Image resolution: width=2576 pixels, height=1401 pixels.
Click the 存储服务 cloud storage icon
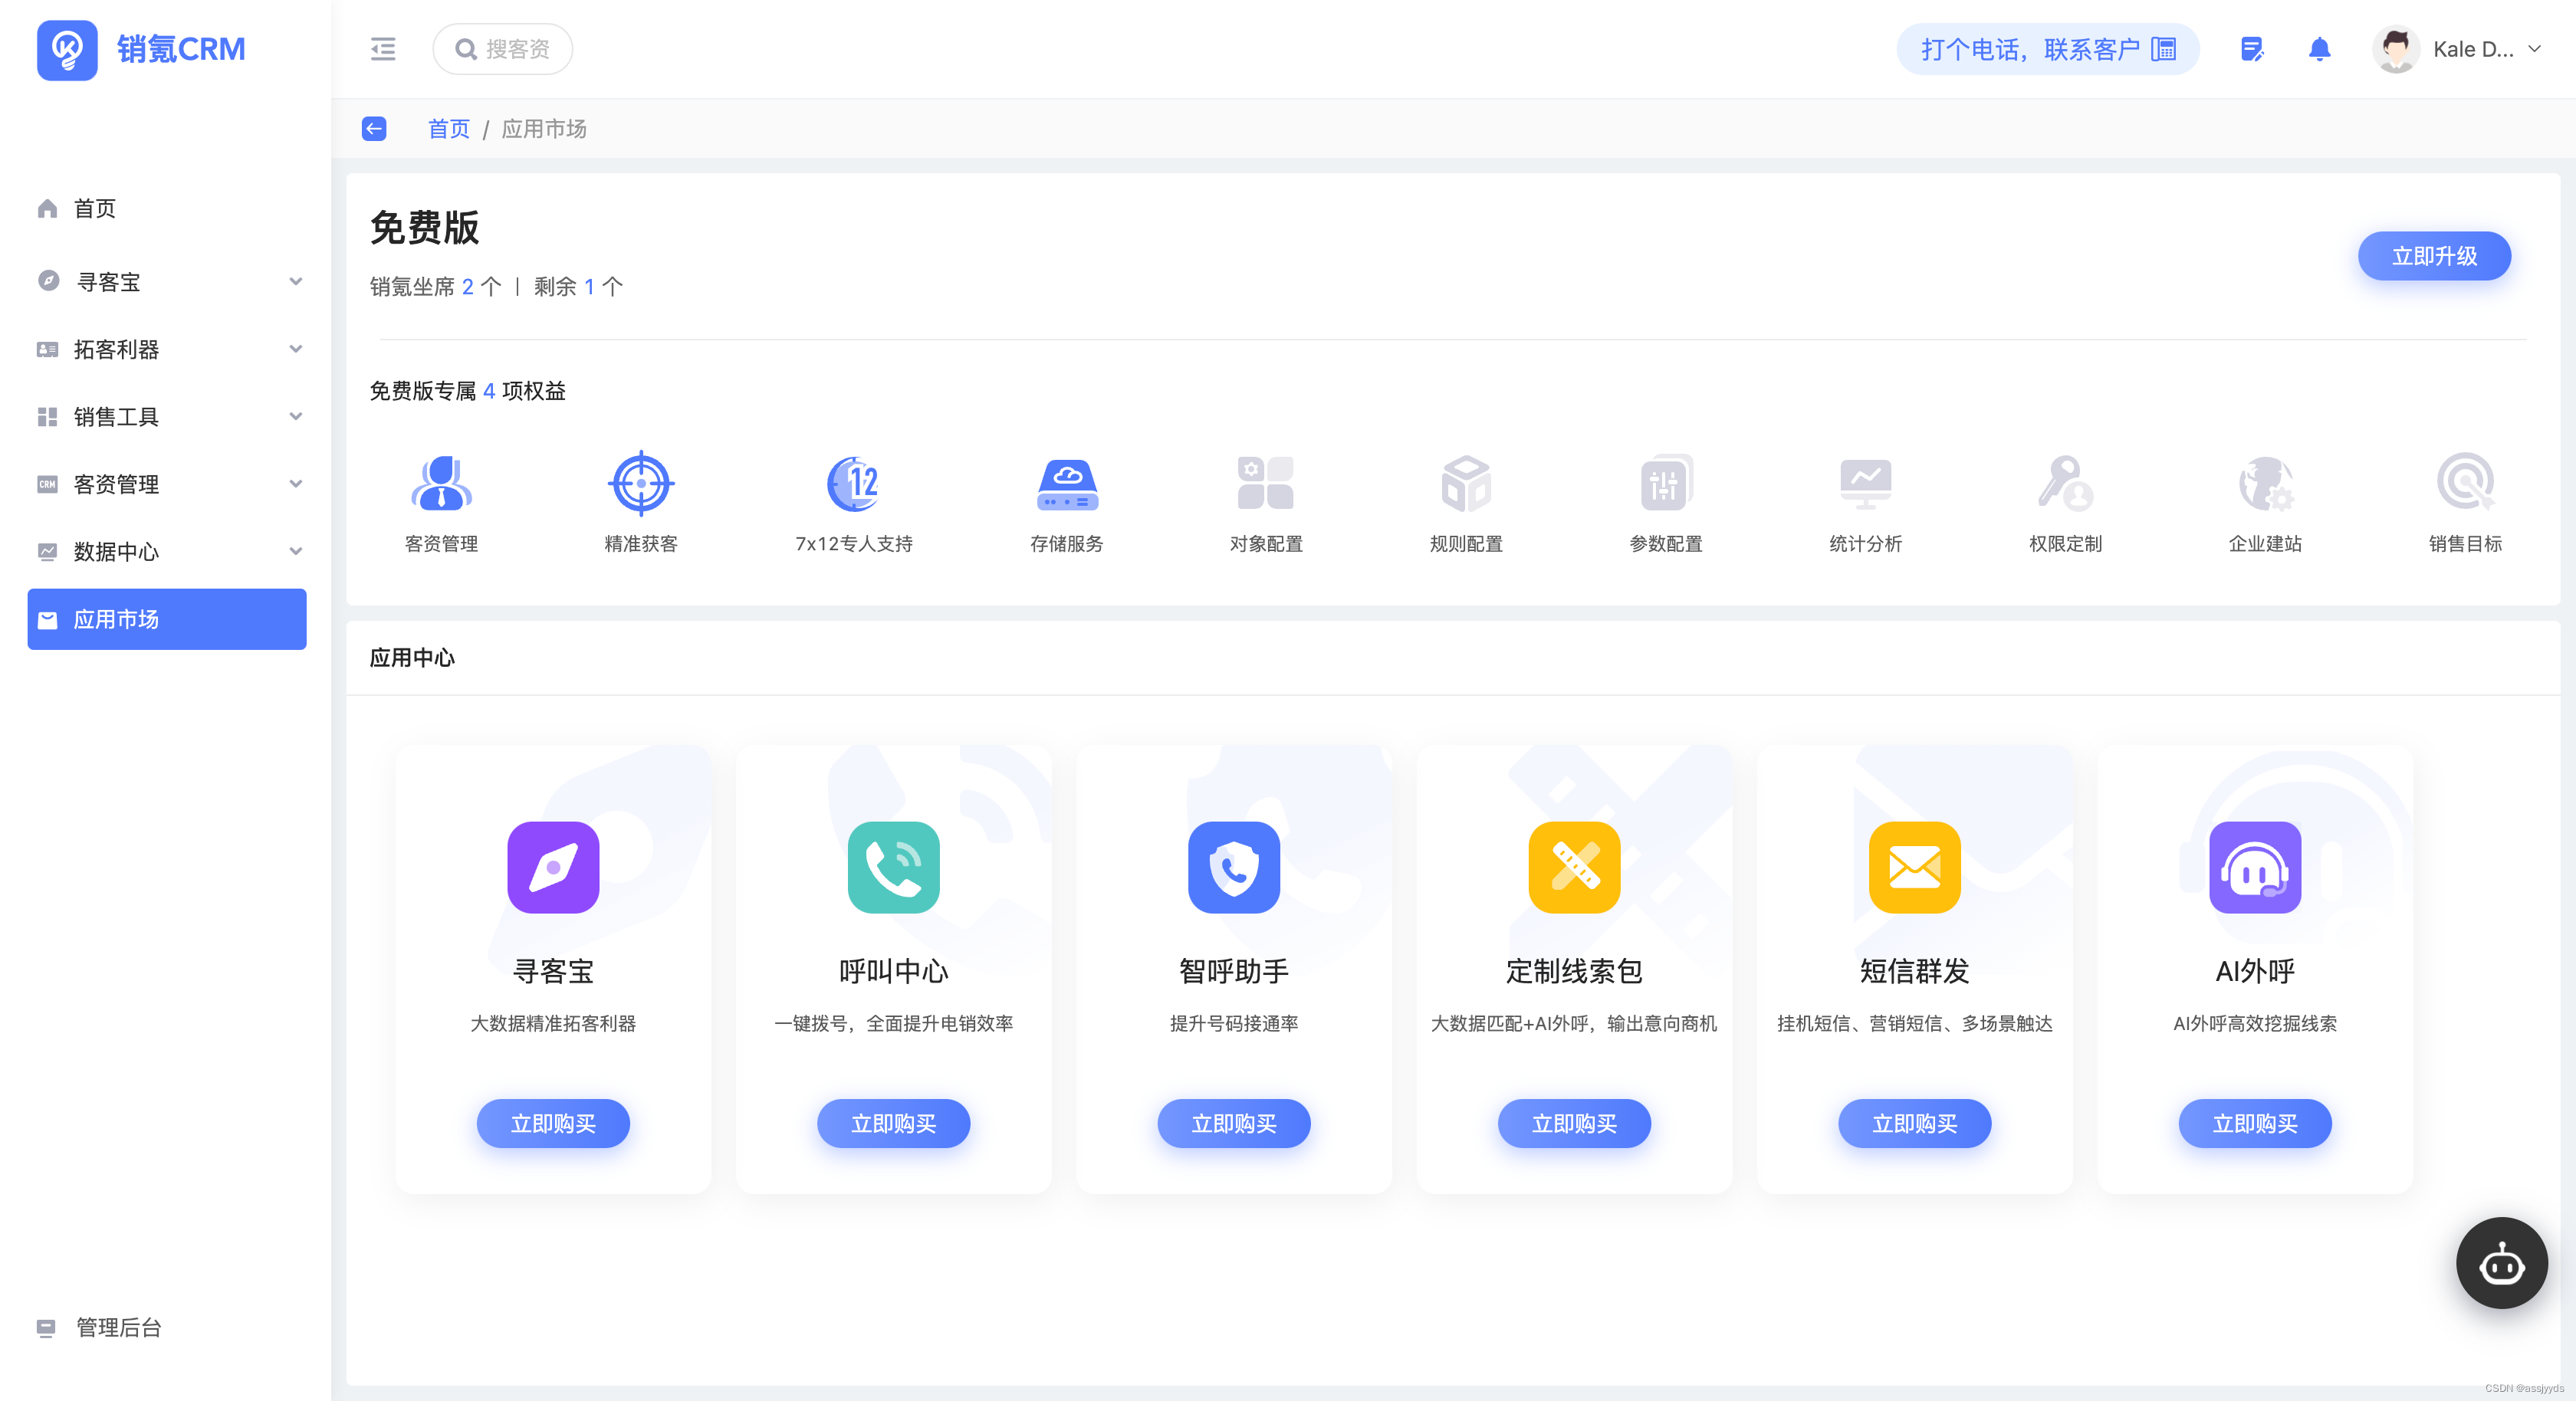(x=1067, y=483)
